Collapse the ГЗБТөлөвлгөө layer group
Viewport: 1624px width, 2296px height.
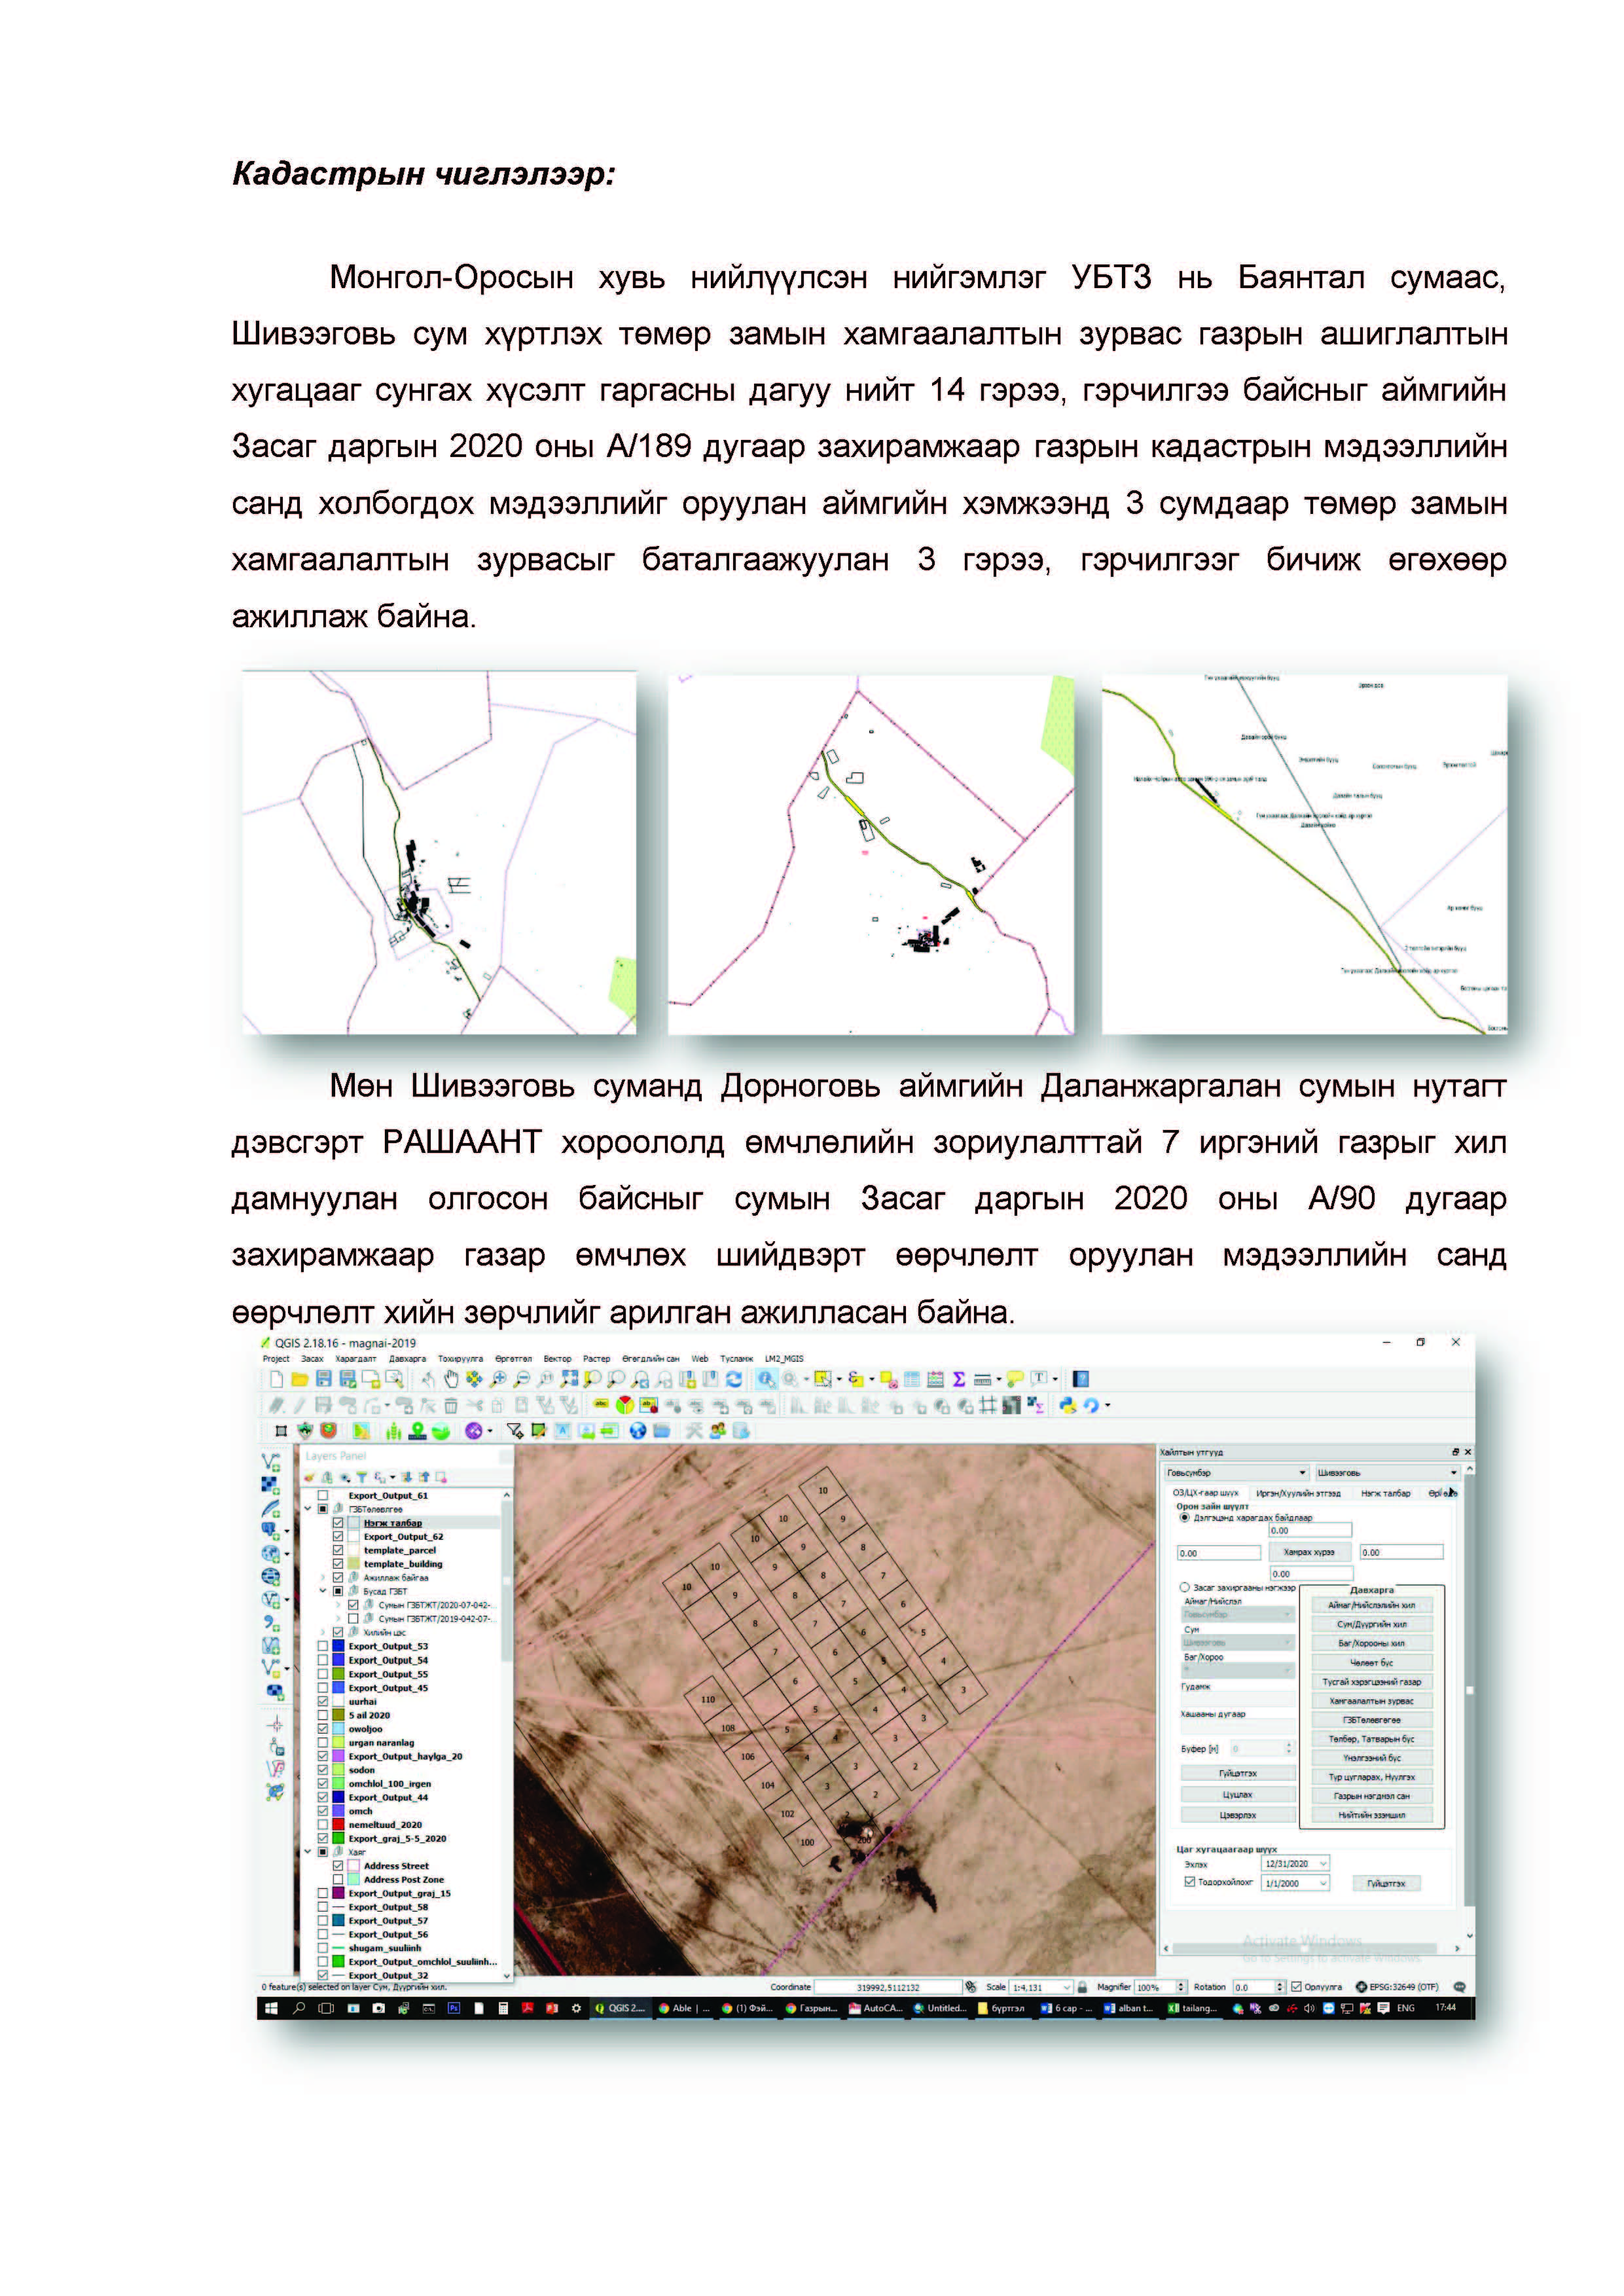coord(308,1509)
